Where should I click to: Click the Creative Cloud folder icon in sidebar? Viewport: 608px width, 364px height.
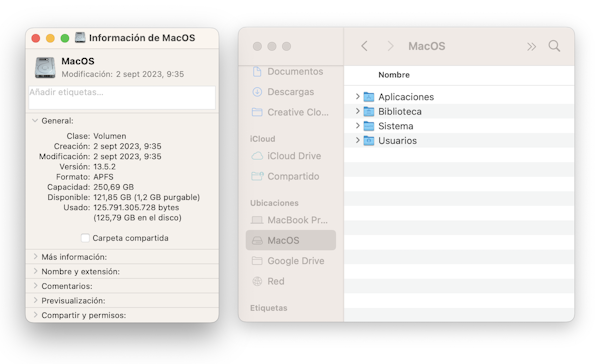pos(257,112)
